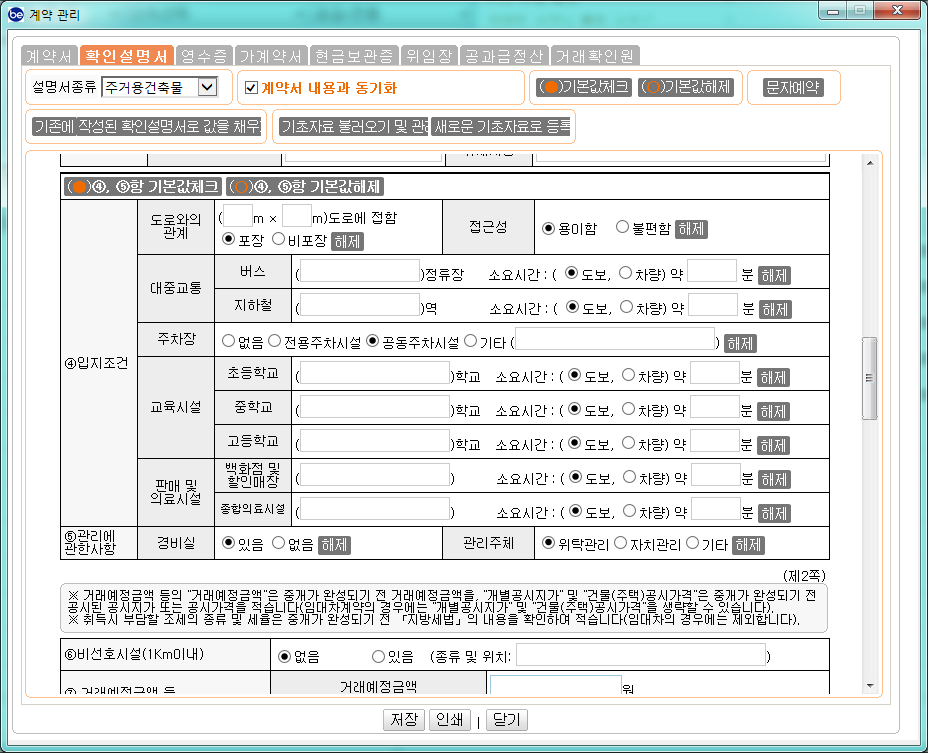
Task: Select 불편함 for 접근성
Action: [x=622, y=227]
